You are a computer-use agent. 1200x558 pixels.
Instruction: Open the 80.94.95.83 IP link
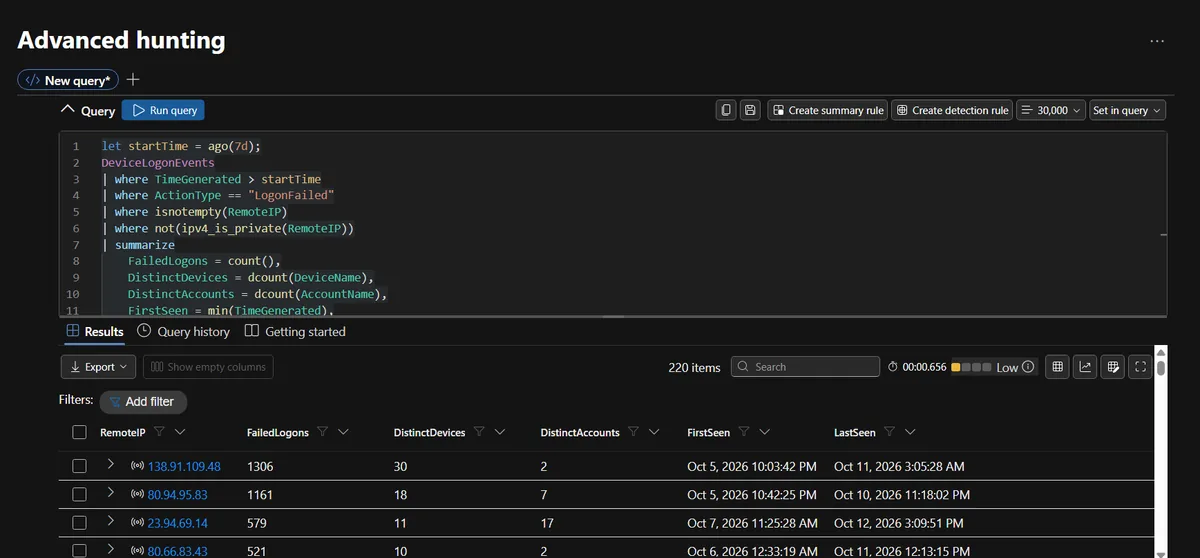[178, 494]
